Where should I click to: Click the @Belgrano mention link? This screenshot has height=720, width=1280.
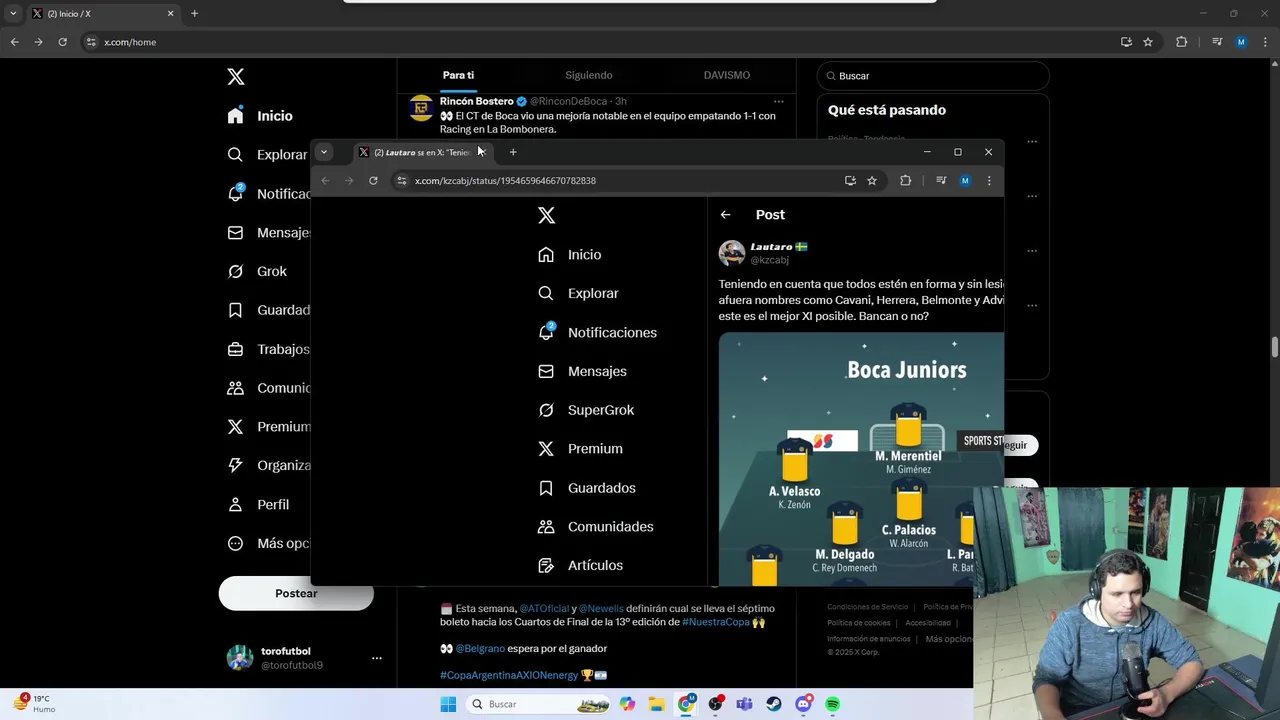click(x=480, y=648)
